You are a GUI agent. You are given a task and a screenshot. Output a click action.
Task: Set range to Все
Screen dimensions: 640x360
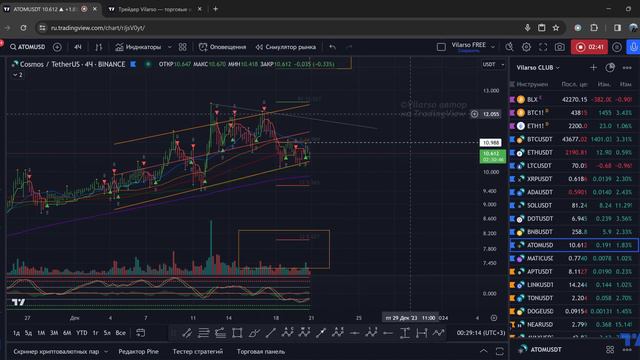[120, 333]
